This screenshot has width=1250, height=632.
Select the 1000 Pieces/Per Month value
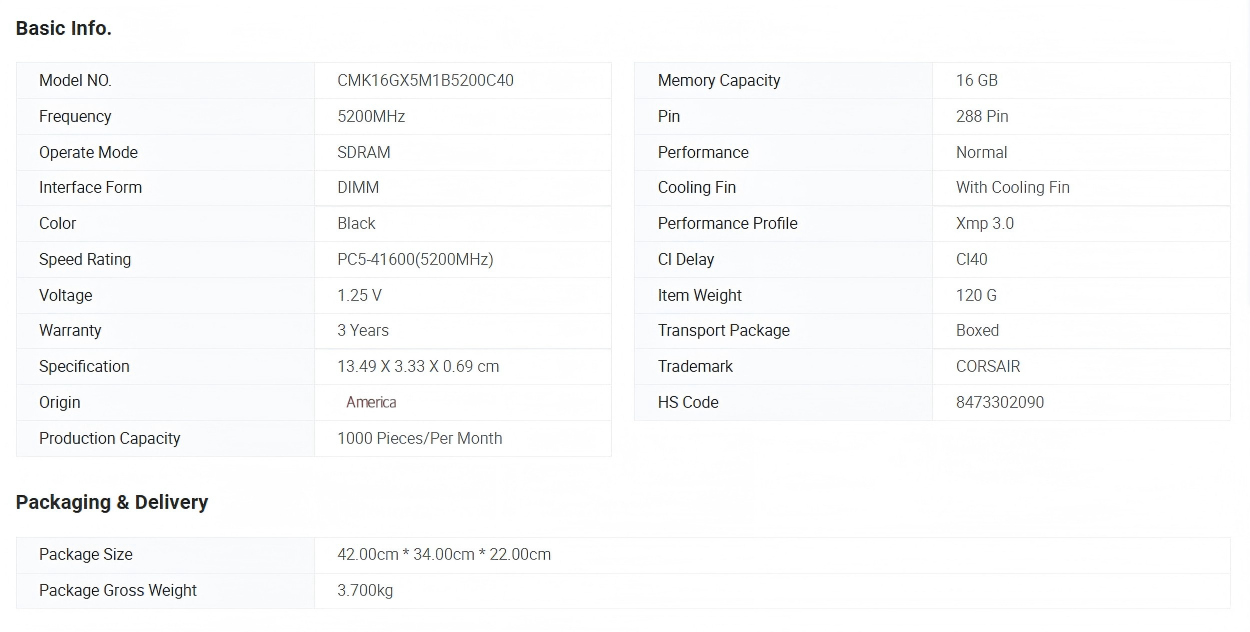coord(419,438)
